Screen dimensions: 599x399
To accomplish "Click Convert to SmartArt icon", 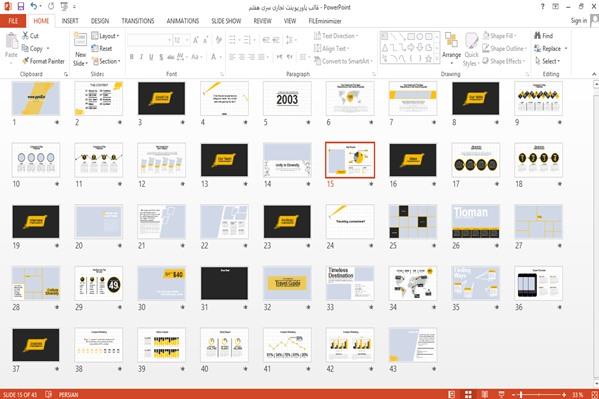I will [317, 61].
